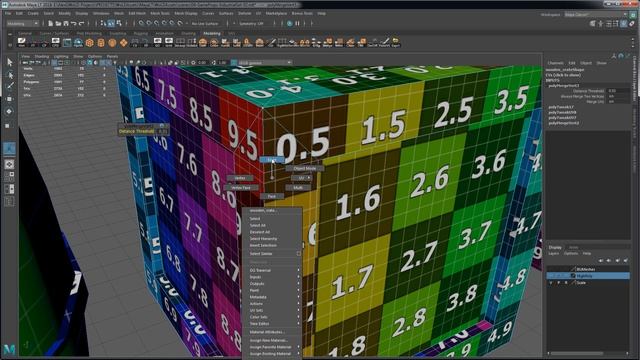Expand DG Traversal submenu

coord(273,270)
